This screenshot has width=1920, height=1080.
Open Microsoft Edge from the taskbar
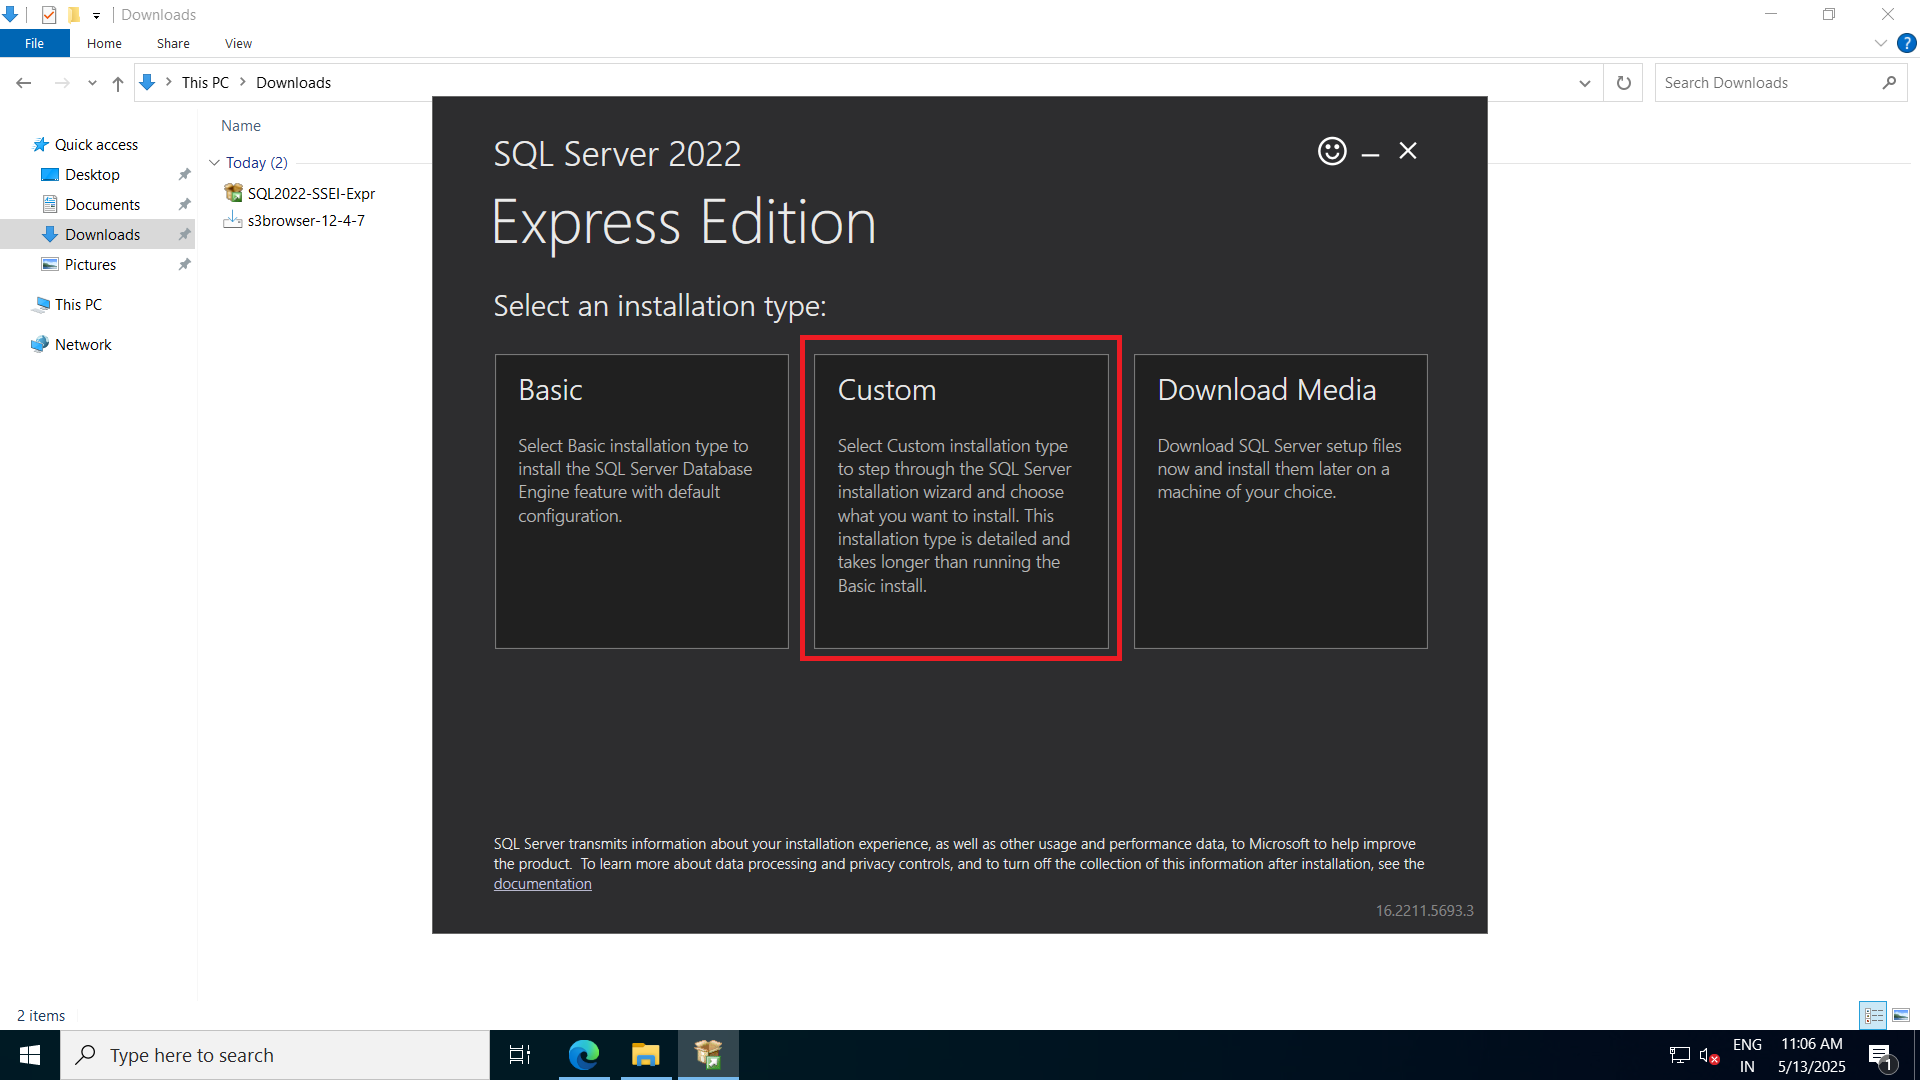[583, 1055]
